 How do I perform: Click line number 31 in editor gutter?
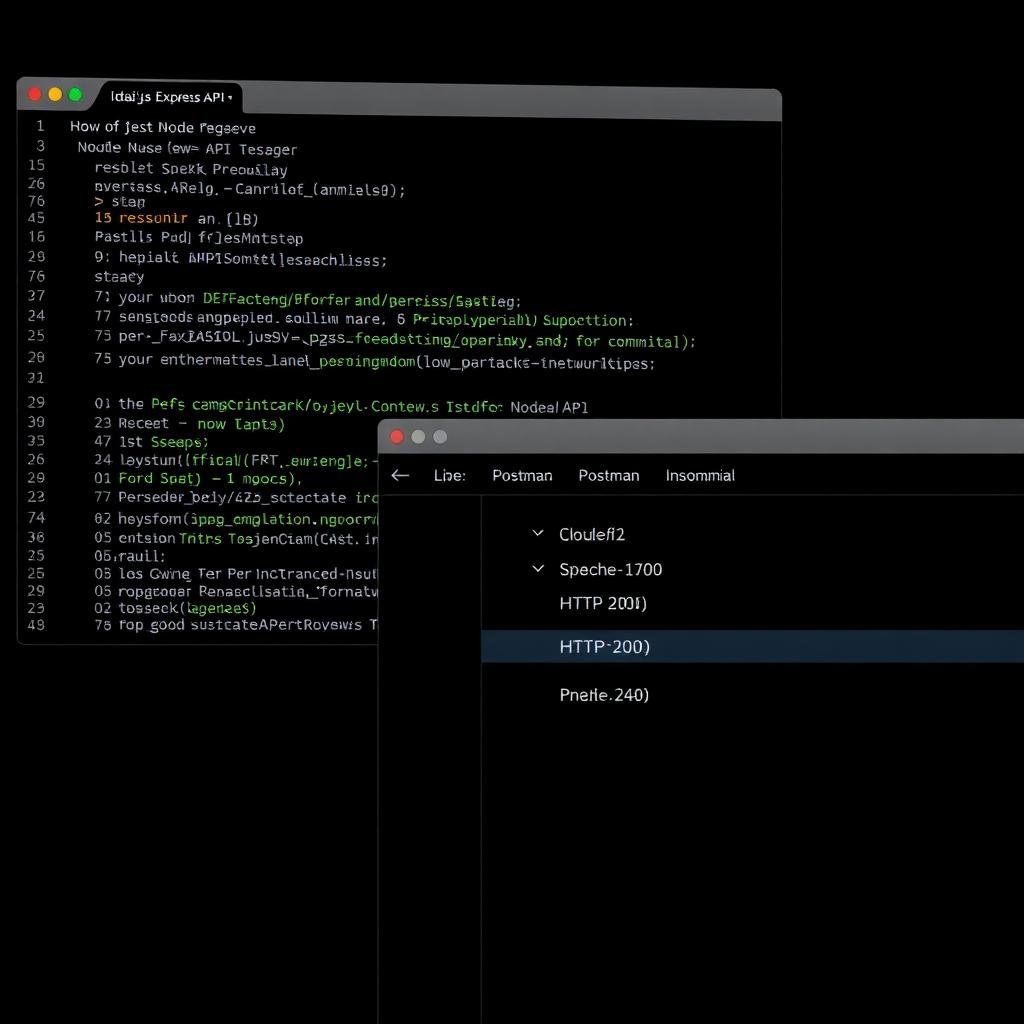pos(36,378)
